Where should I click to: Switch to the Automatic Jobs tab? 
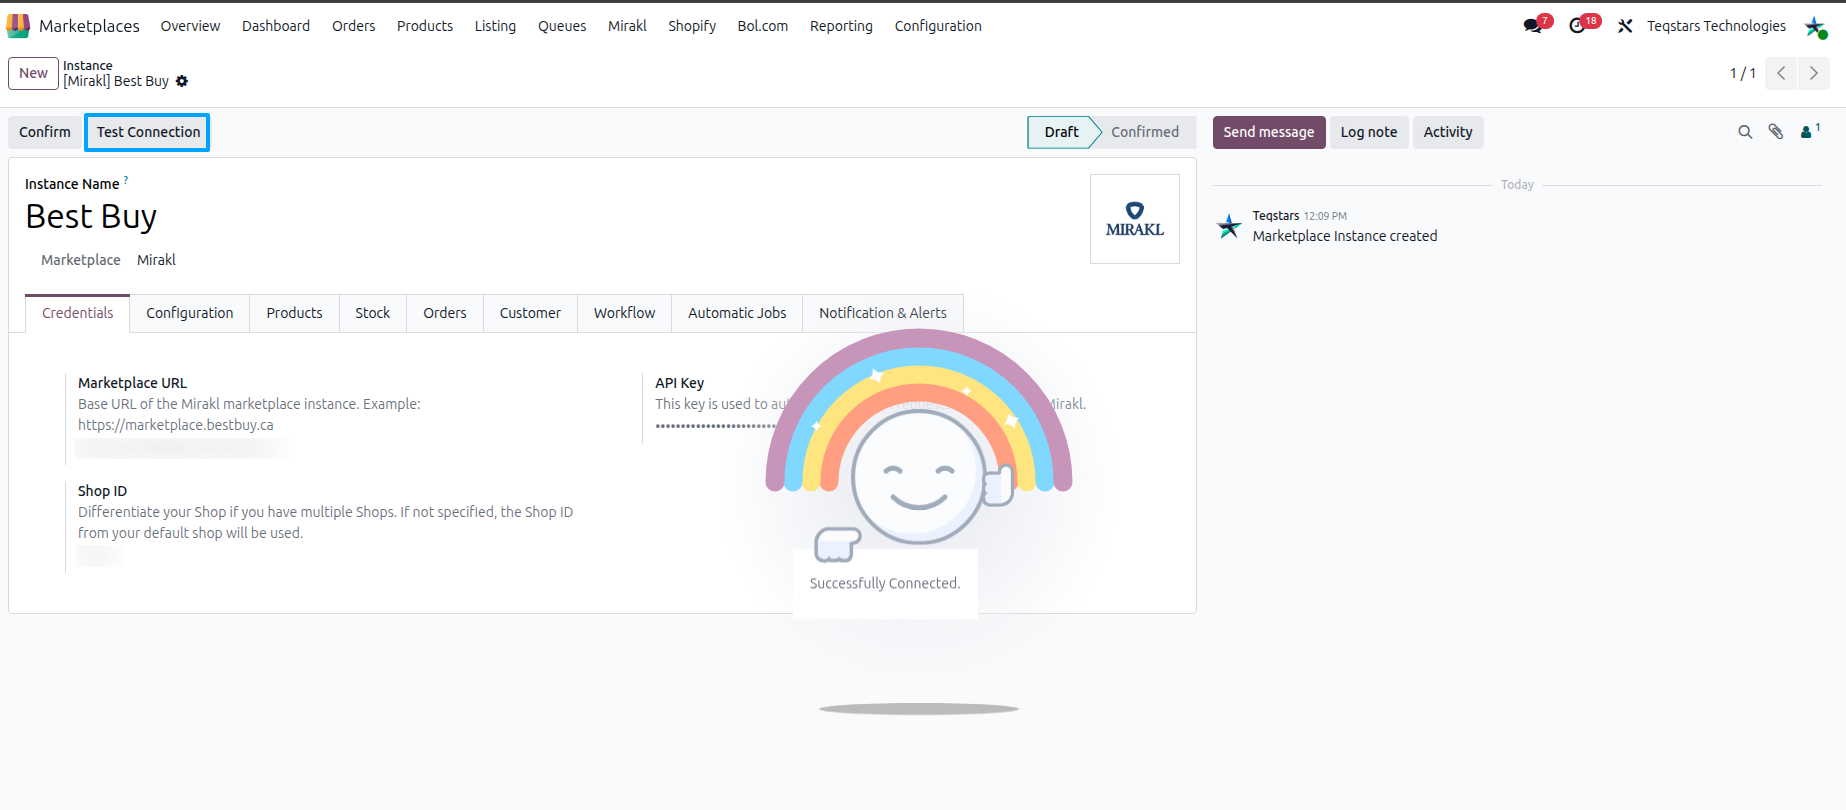click(x=737, y=313)
